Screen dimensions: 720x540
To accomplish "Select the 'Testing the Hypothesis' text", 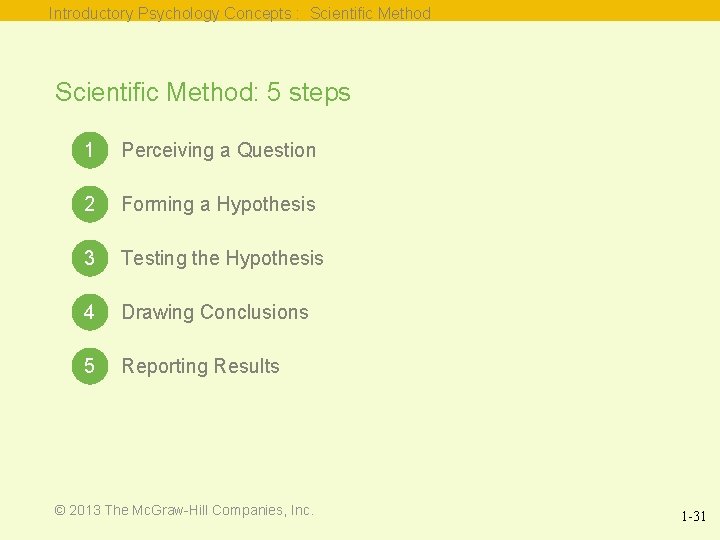I will 222,259.
